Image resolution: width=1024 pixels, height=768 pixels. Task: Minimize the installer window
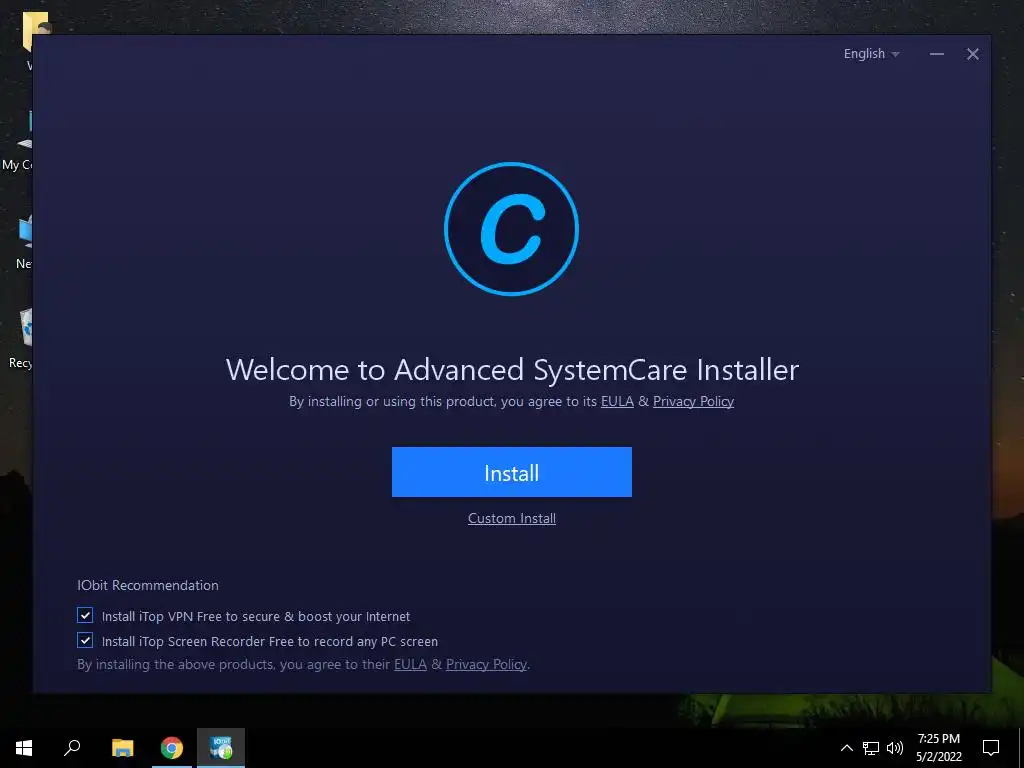coord(936,54)
